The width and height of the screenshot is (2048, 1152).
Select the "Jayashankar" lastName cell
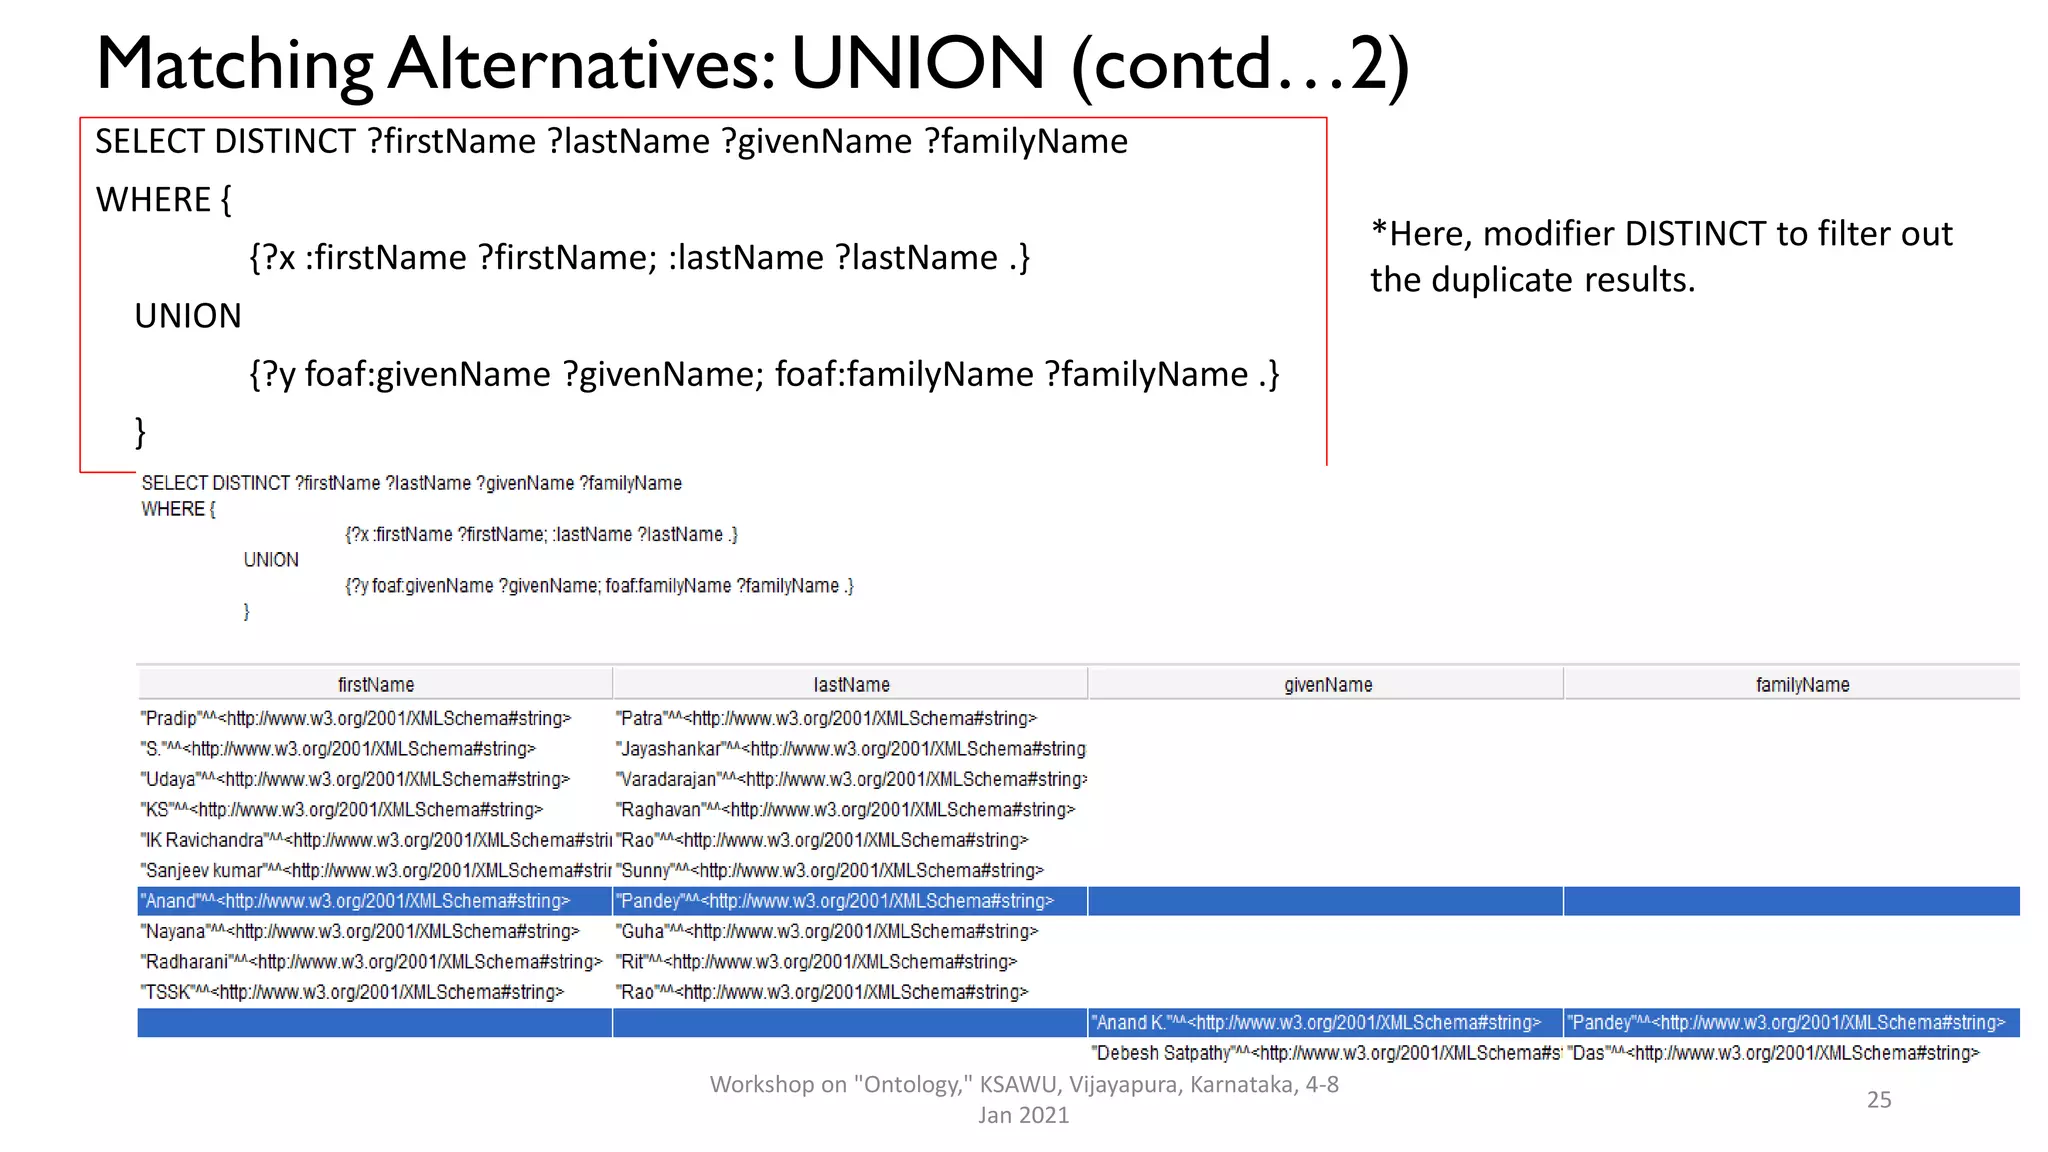pyautogui.click(x=850, y=749)
